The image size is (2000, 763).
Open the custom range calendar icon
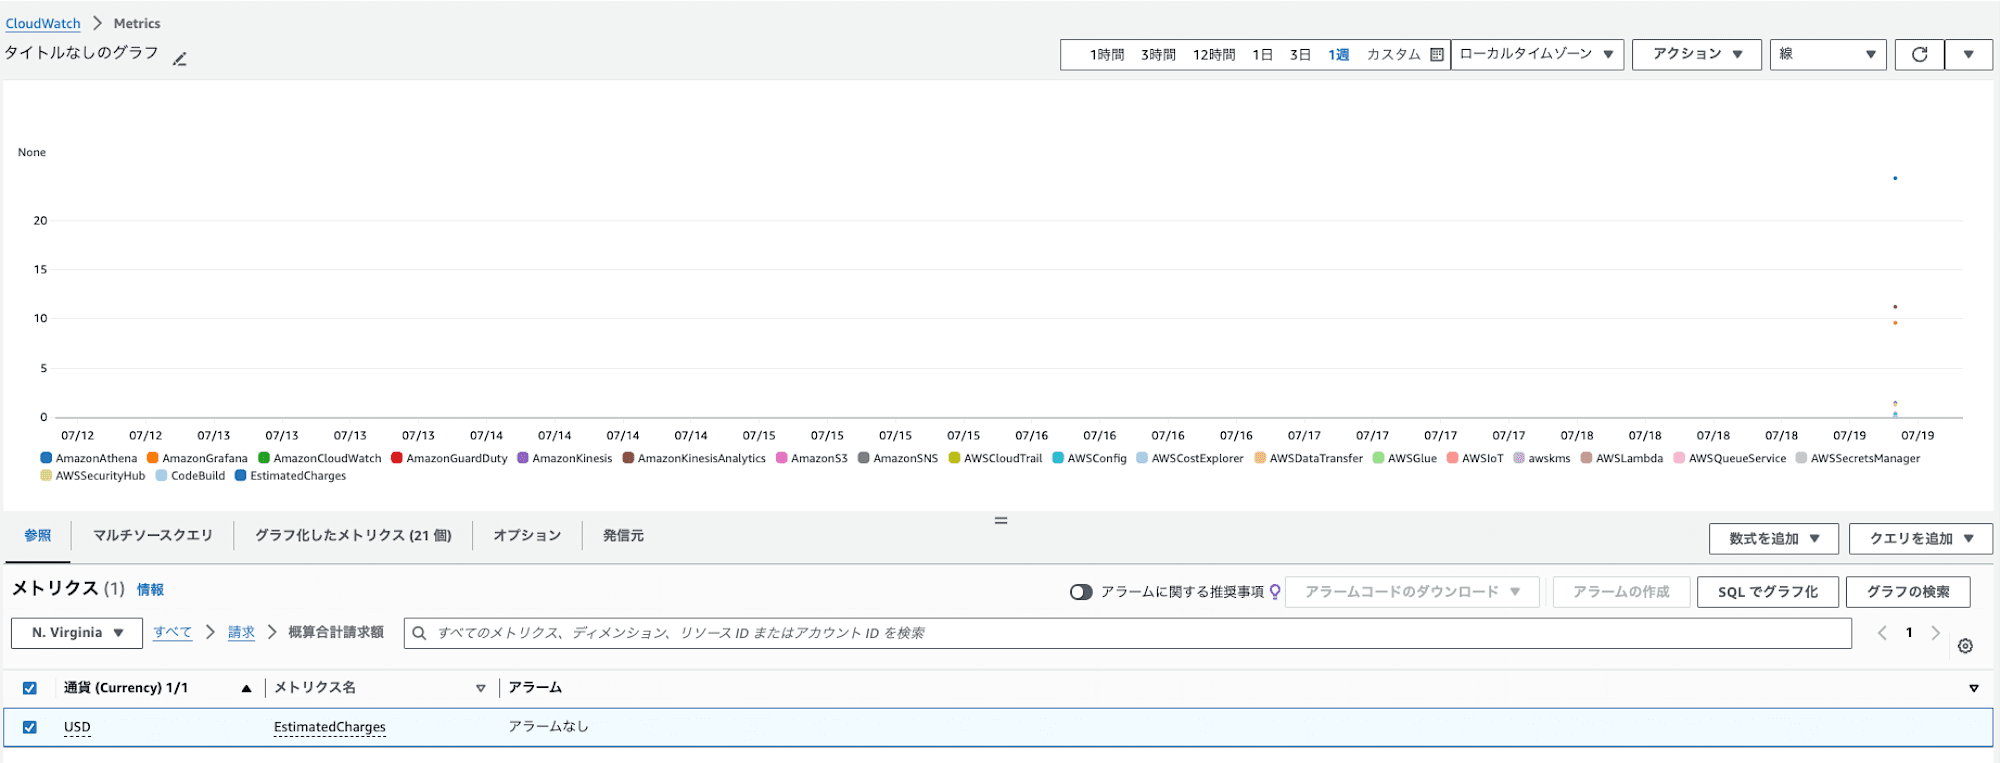point(1437,55)
